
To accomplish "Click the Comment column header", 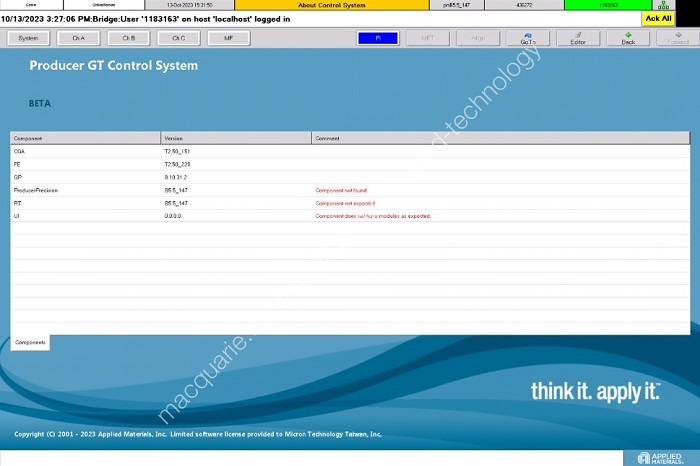I will [x=500, y=137].
